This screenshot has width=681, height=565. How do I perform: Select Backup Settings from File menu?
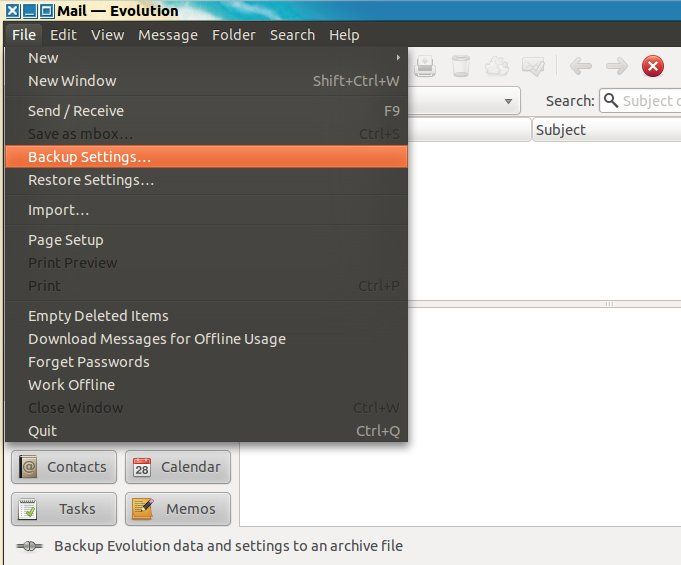click(x=90, y=157)
